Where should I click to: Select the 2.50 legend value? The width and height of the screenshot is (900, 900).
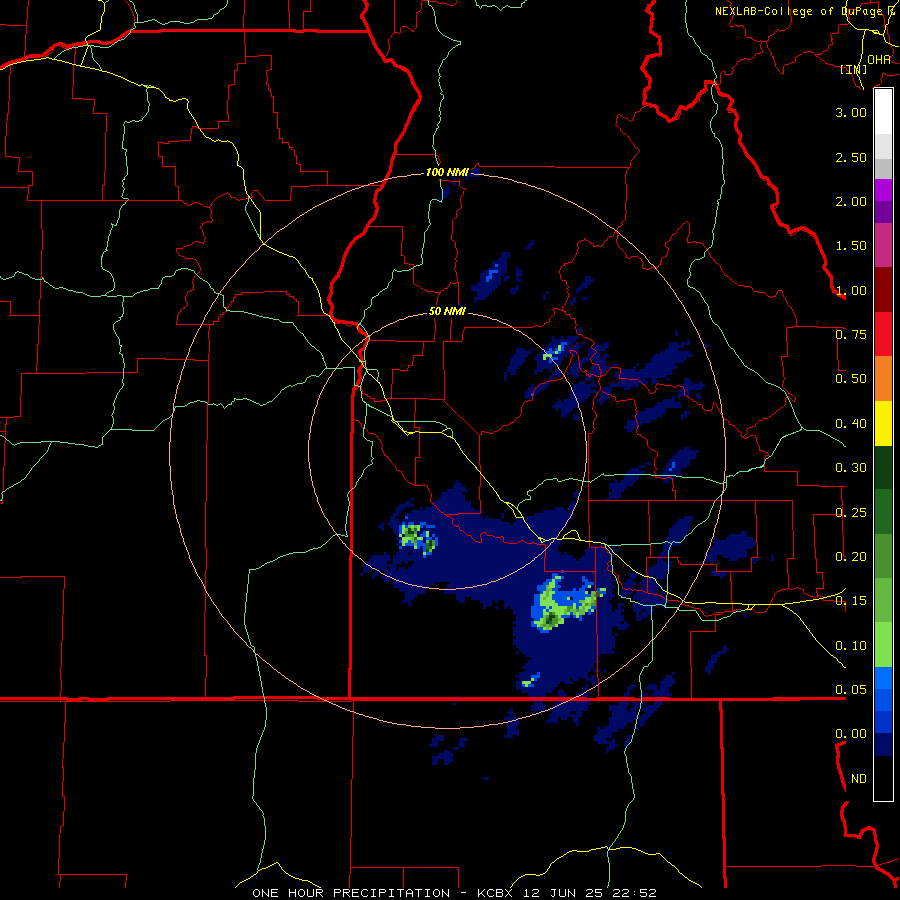point(851,157)
